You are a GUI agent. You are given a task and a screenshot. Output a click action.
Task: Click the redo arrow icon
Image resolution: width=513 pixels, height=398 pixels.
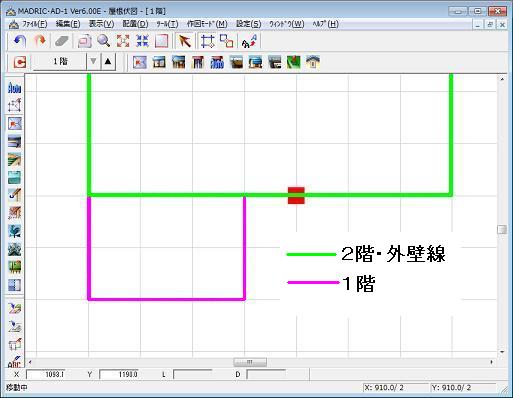(x=40, y=41)
